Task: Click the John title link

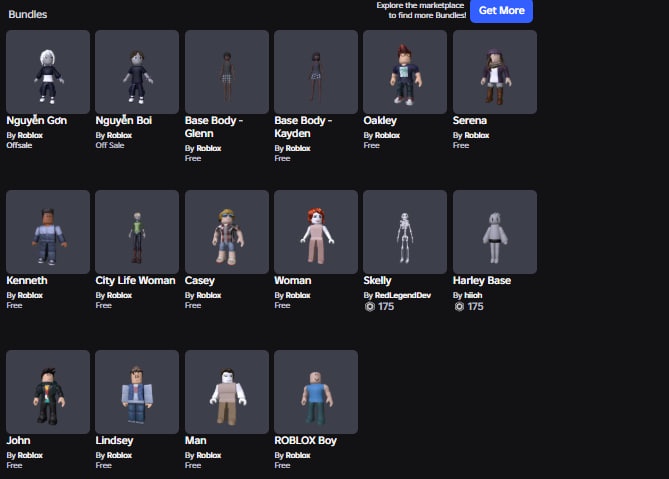Action: pos(18,440)
